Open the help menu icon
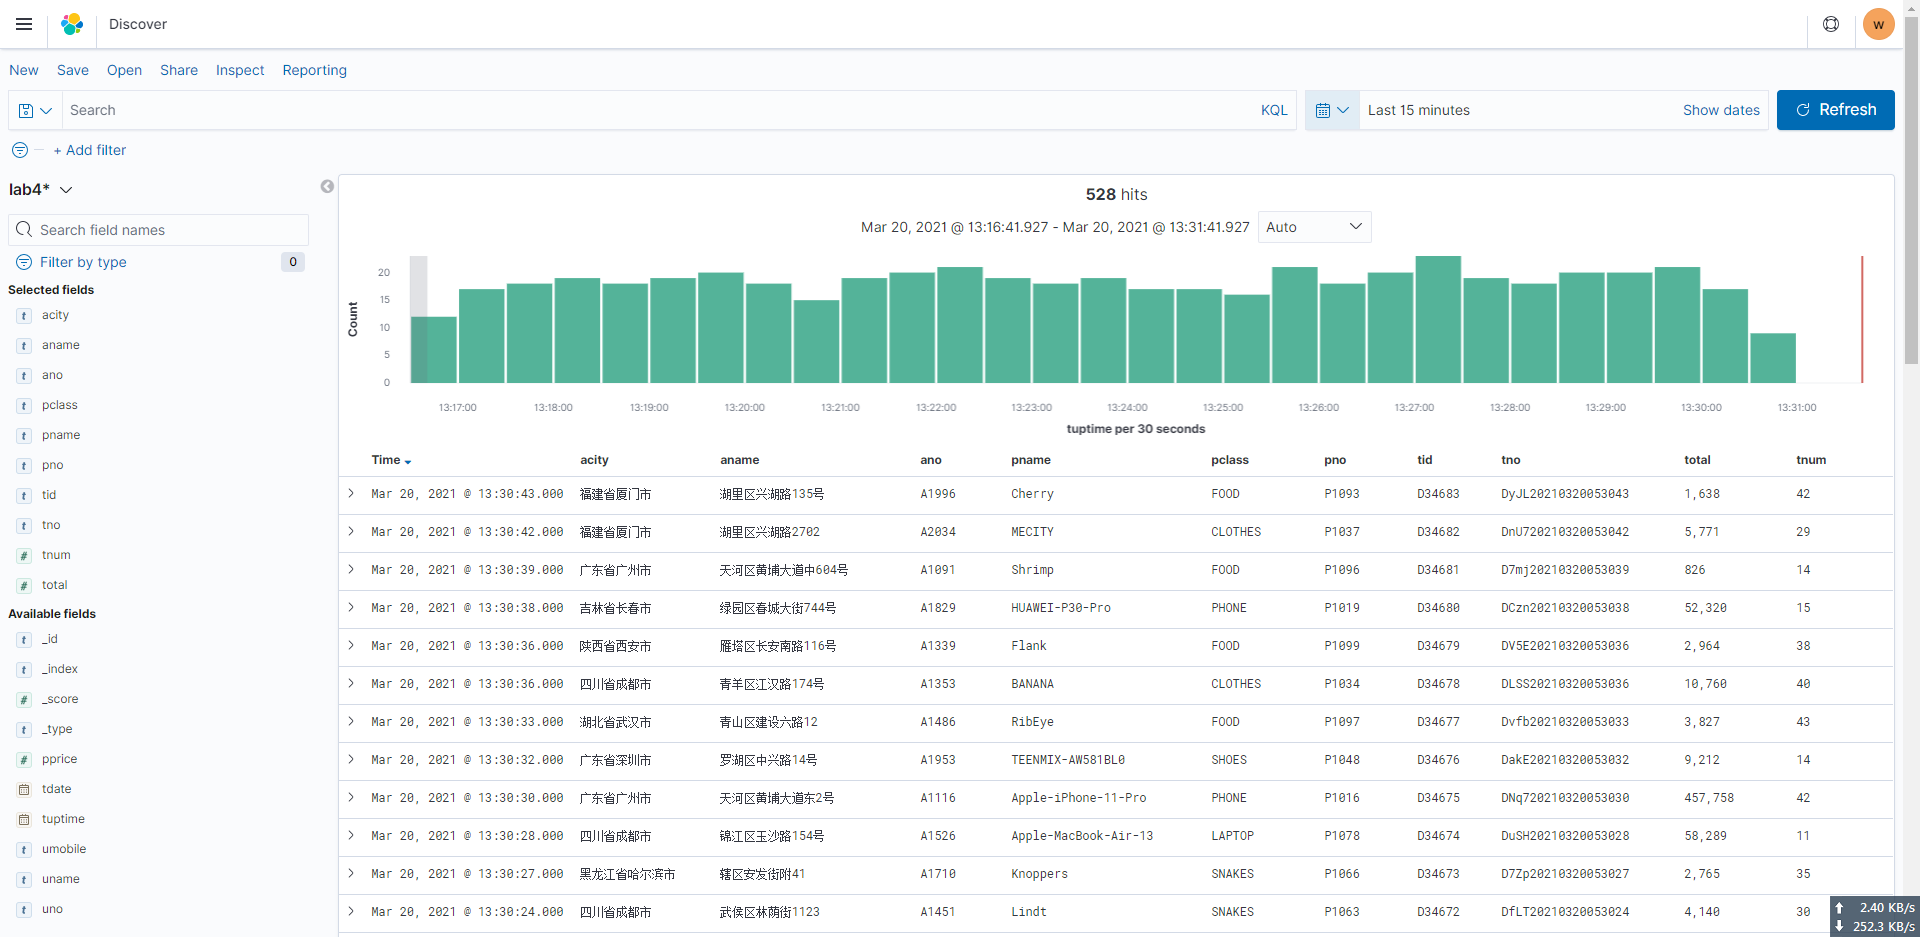 1831,24
